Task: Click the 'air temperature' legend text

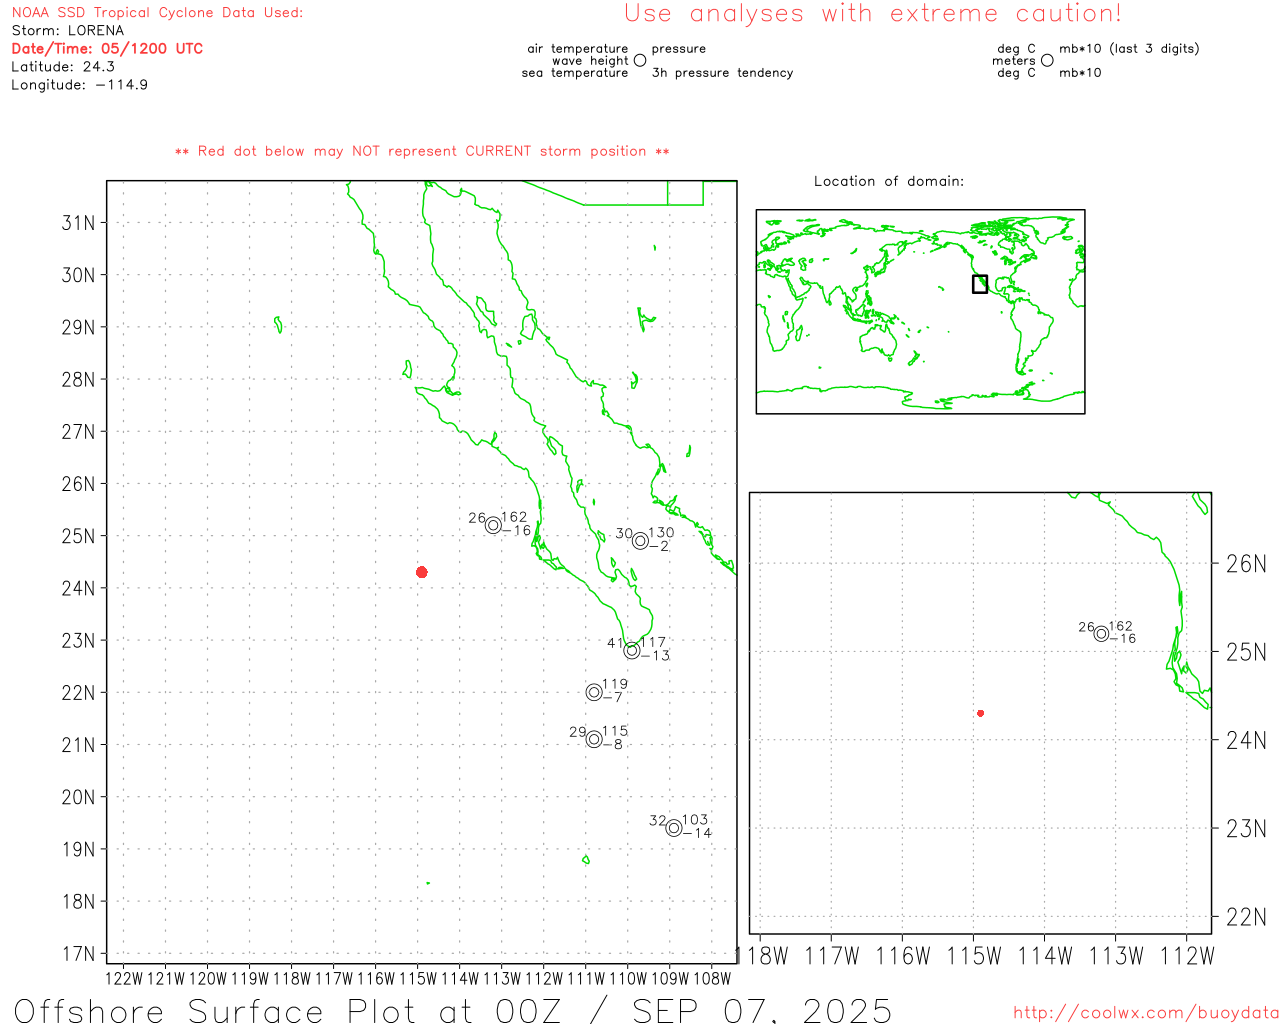Action: (578, 48)
